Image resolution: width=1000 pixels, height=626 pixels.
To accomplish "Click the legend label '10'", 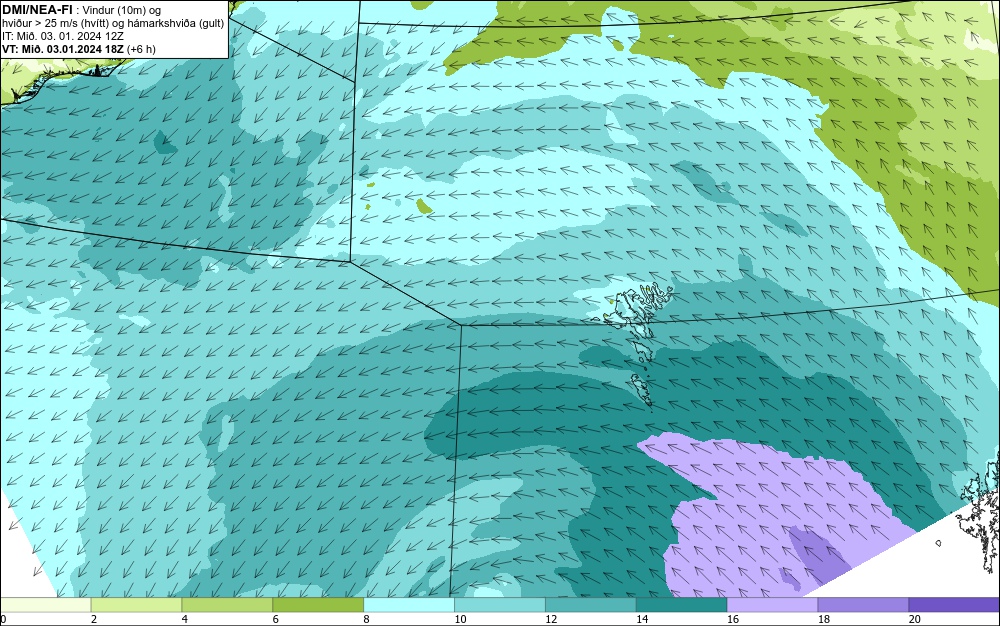I will (460, 619).
